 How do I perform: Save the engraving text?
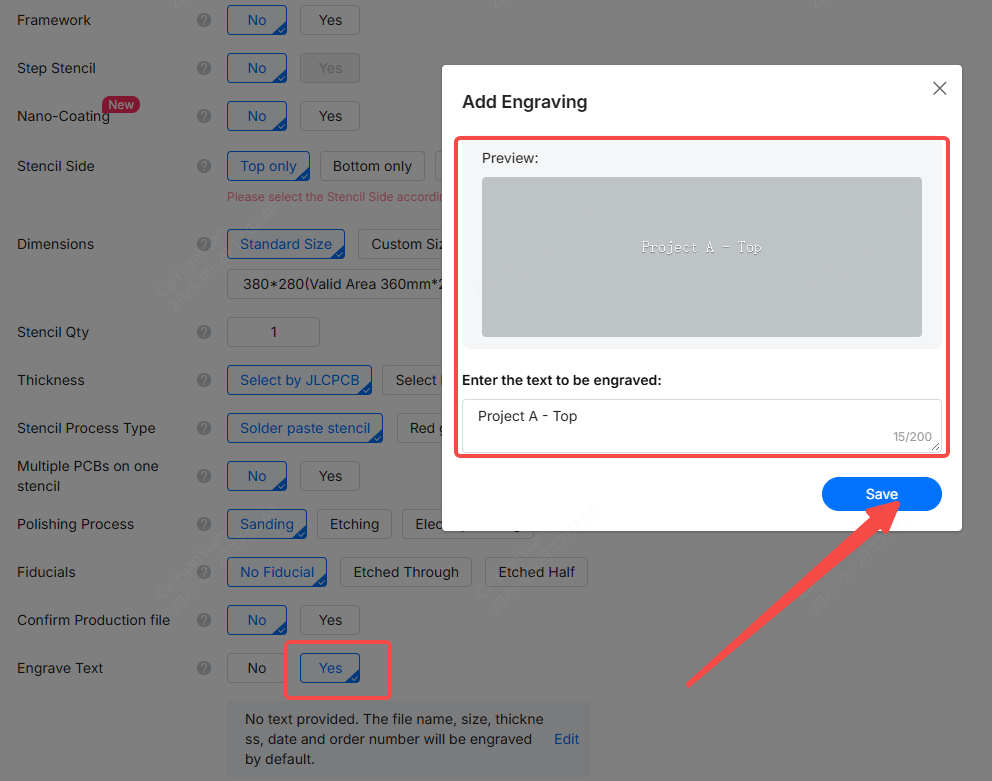tap(881, 494)
